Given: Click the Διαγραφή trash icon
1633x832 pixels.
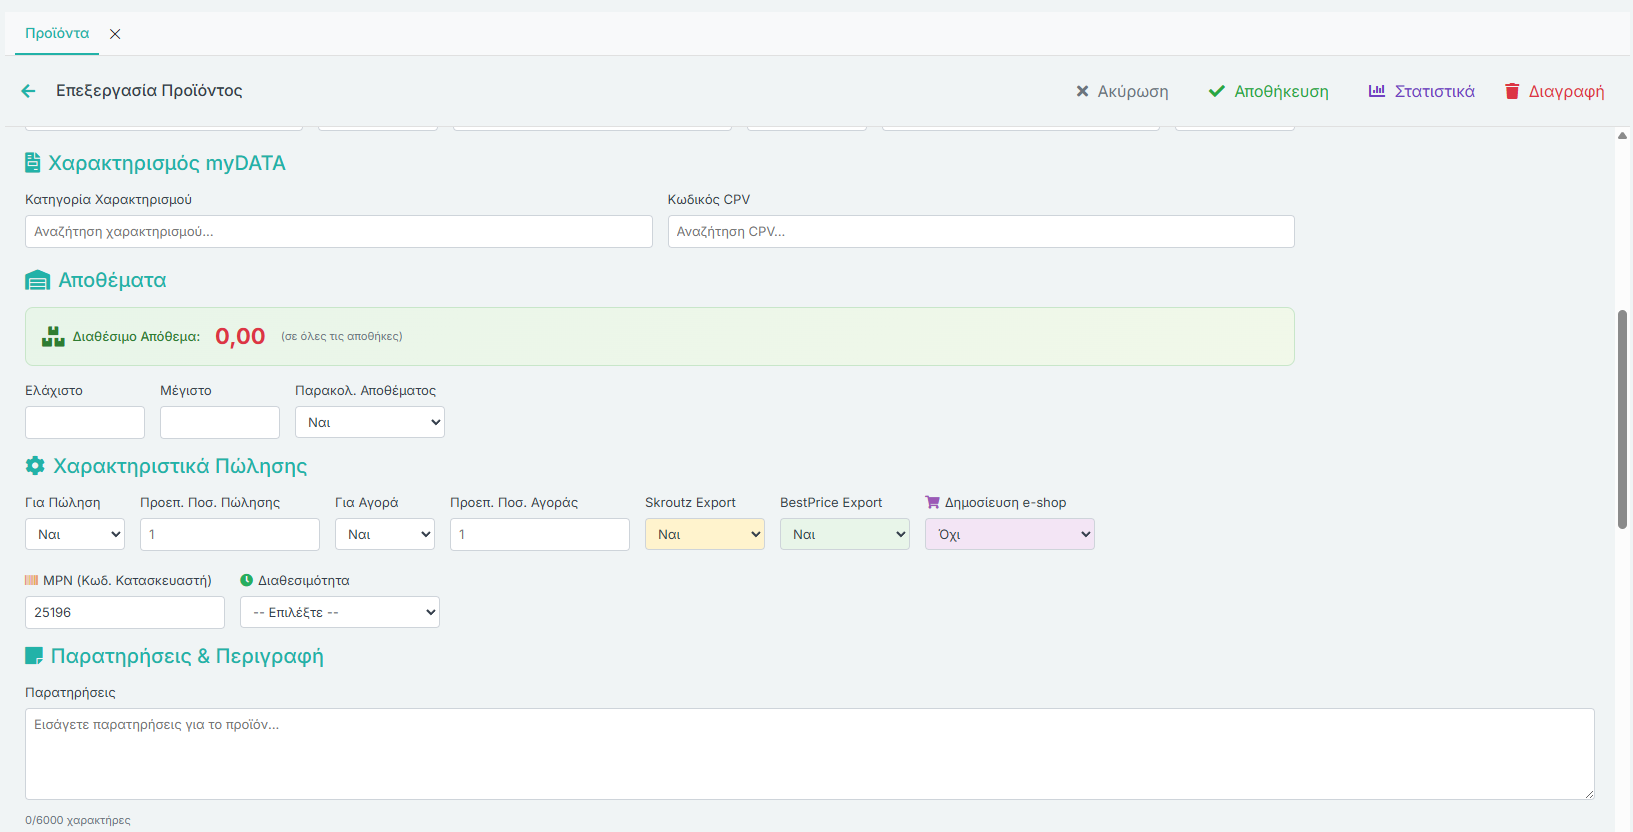Looking at the screenshot, I should 1512,91.
